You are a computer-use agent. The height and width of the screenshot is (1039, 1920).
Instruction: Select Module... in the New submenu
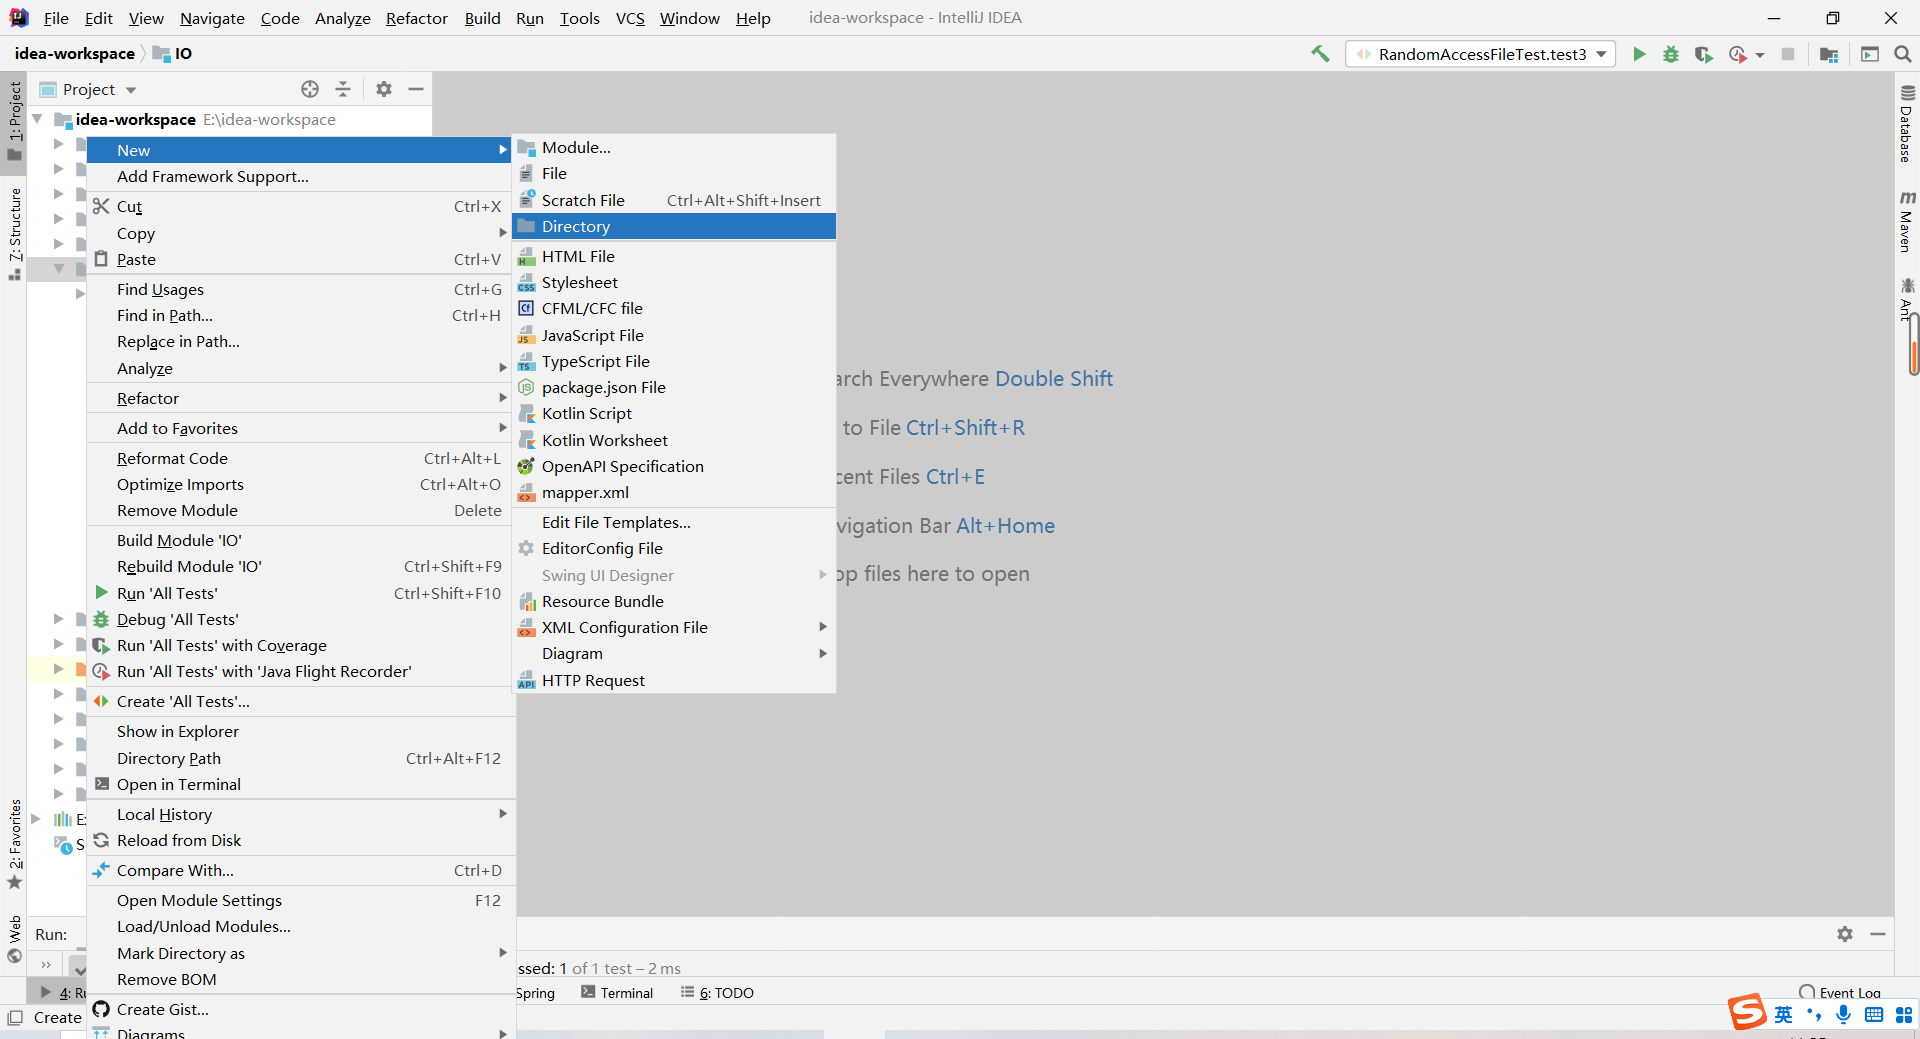[x=674, y=147]
